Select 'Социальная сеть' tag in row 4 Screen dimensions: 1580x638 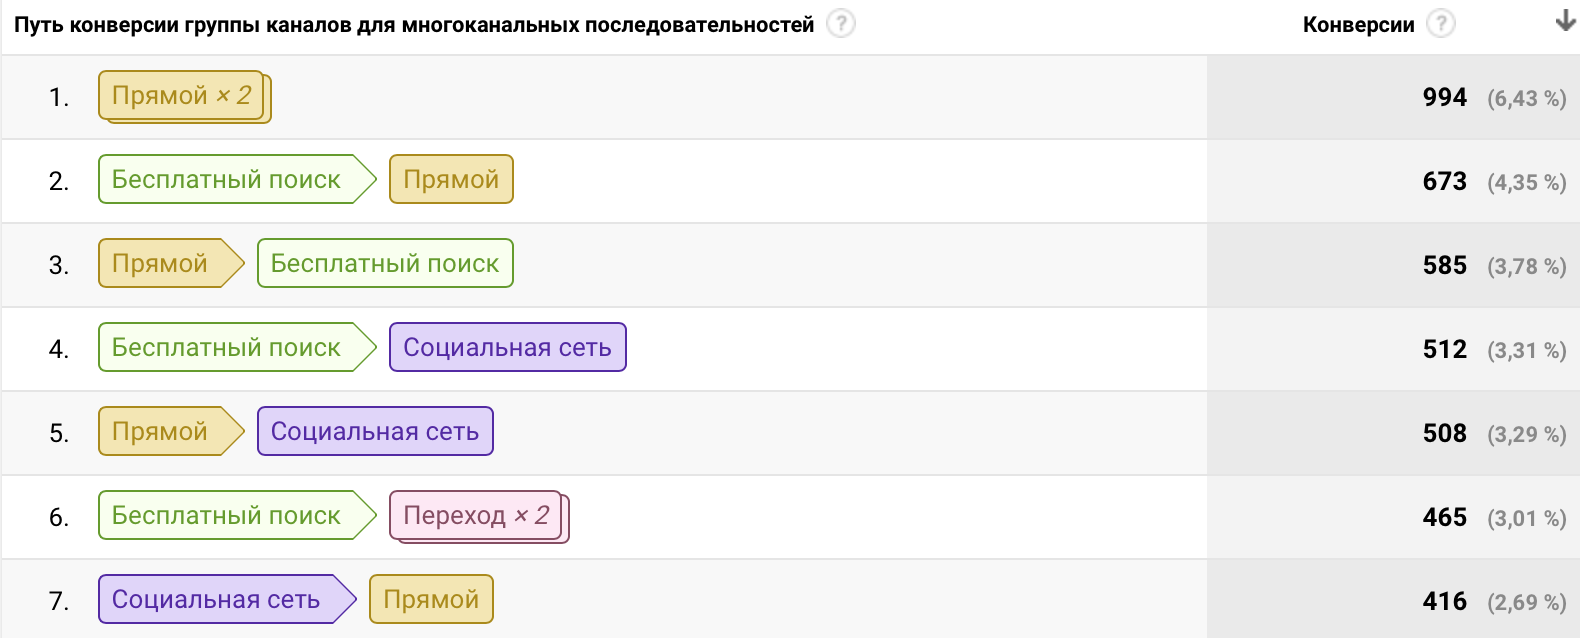[507, 348]
